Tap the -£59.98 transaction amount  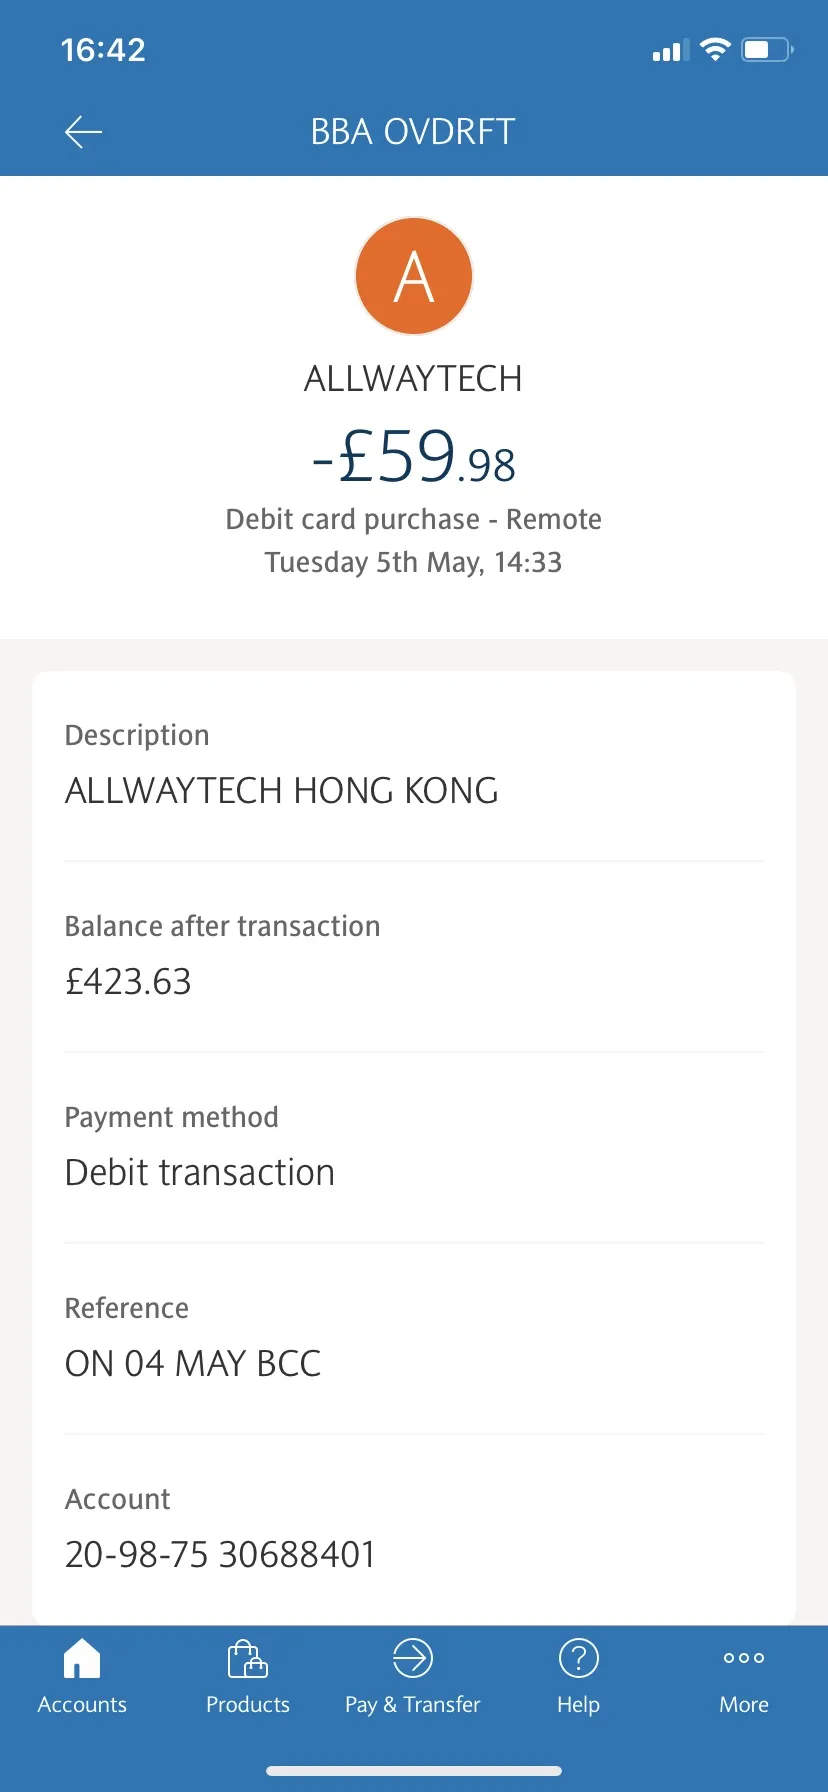tap(414, 457)
